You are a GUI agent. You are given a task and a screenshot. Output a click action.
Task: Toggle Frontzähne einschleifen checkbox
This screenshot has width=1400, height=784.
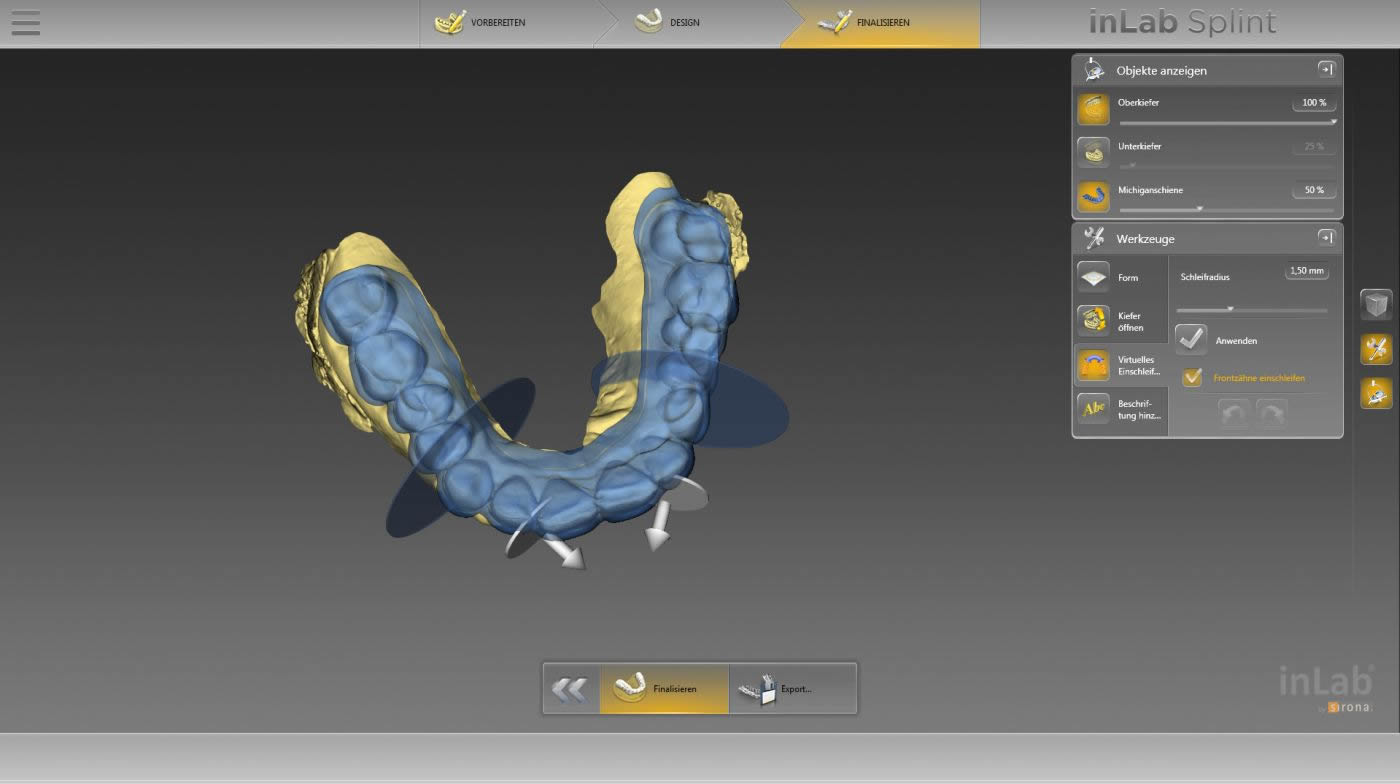coord(1192,377)
